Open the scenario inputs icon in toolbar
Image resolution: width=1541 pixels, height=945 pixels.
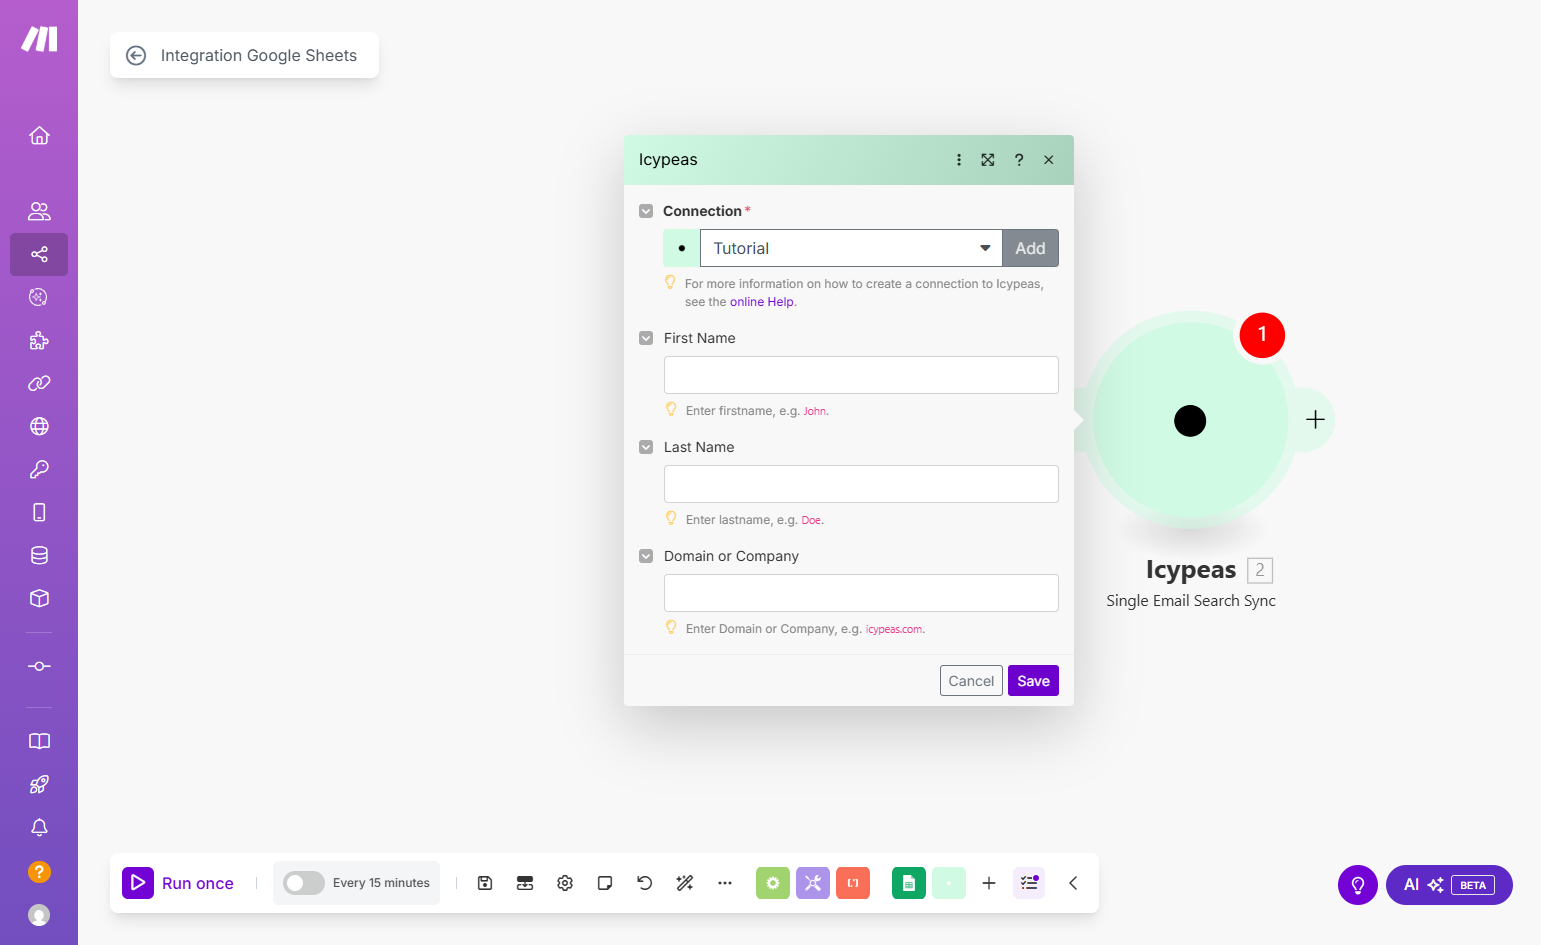click(525, 883)
